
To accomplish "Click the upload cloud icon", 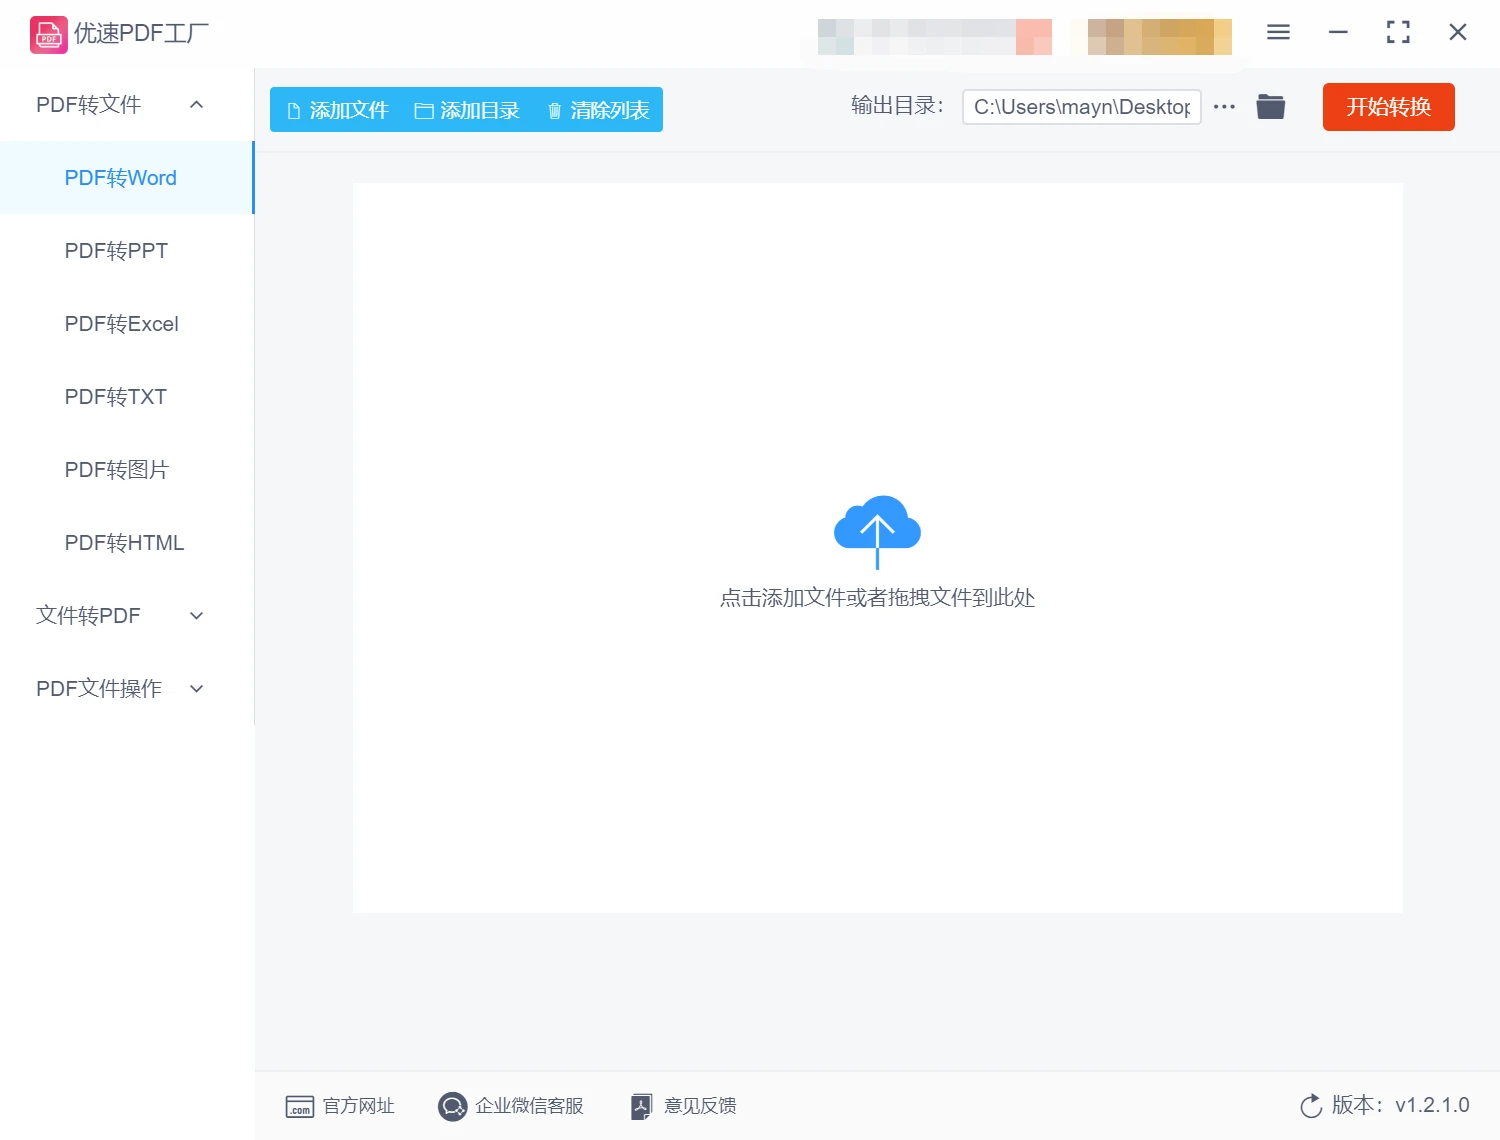I will (877, 532).
